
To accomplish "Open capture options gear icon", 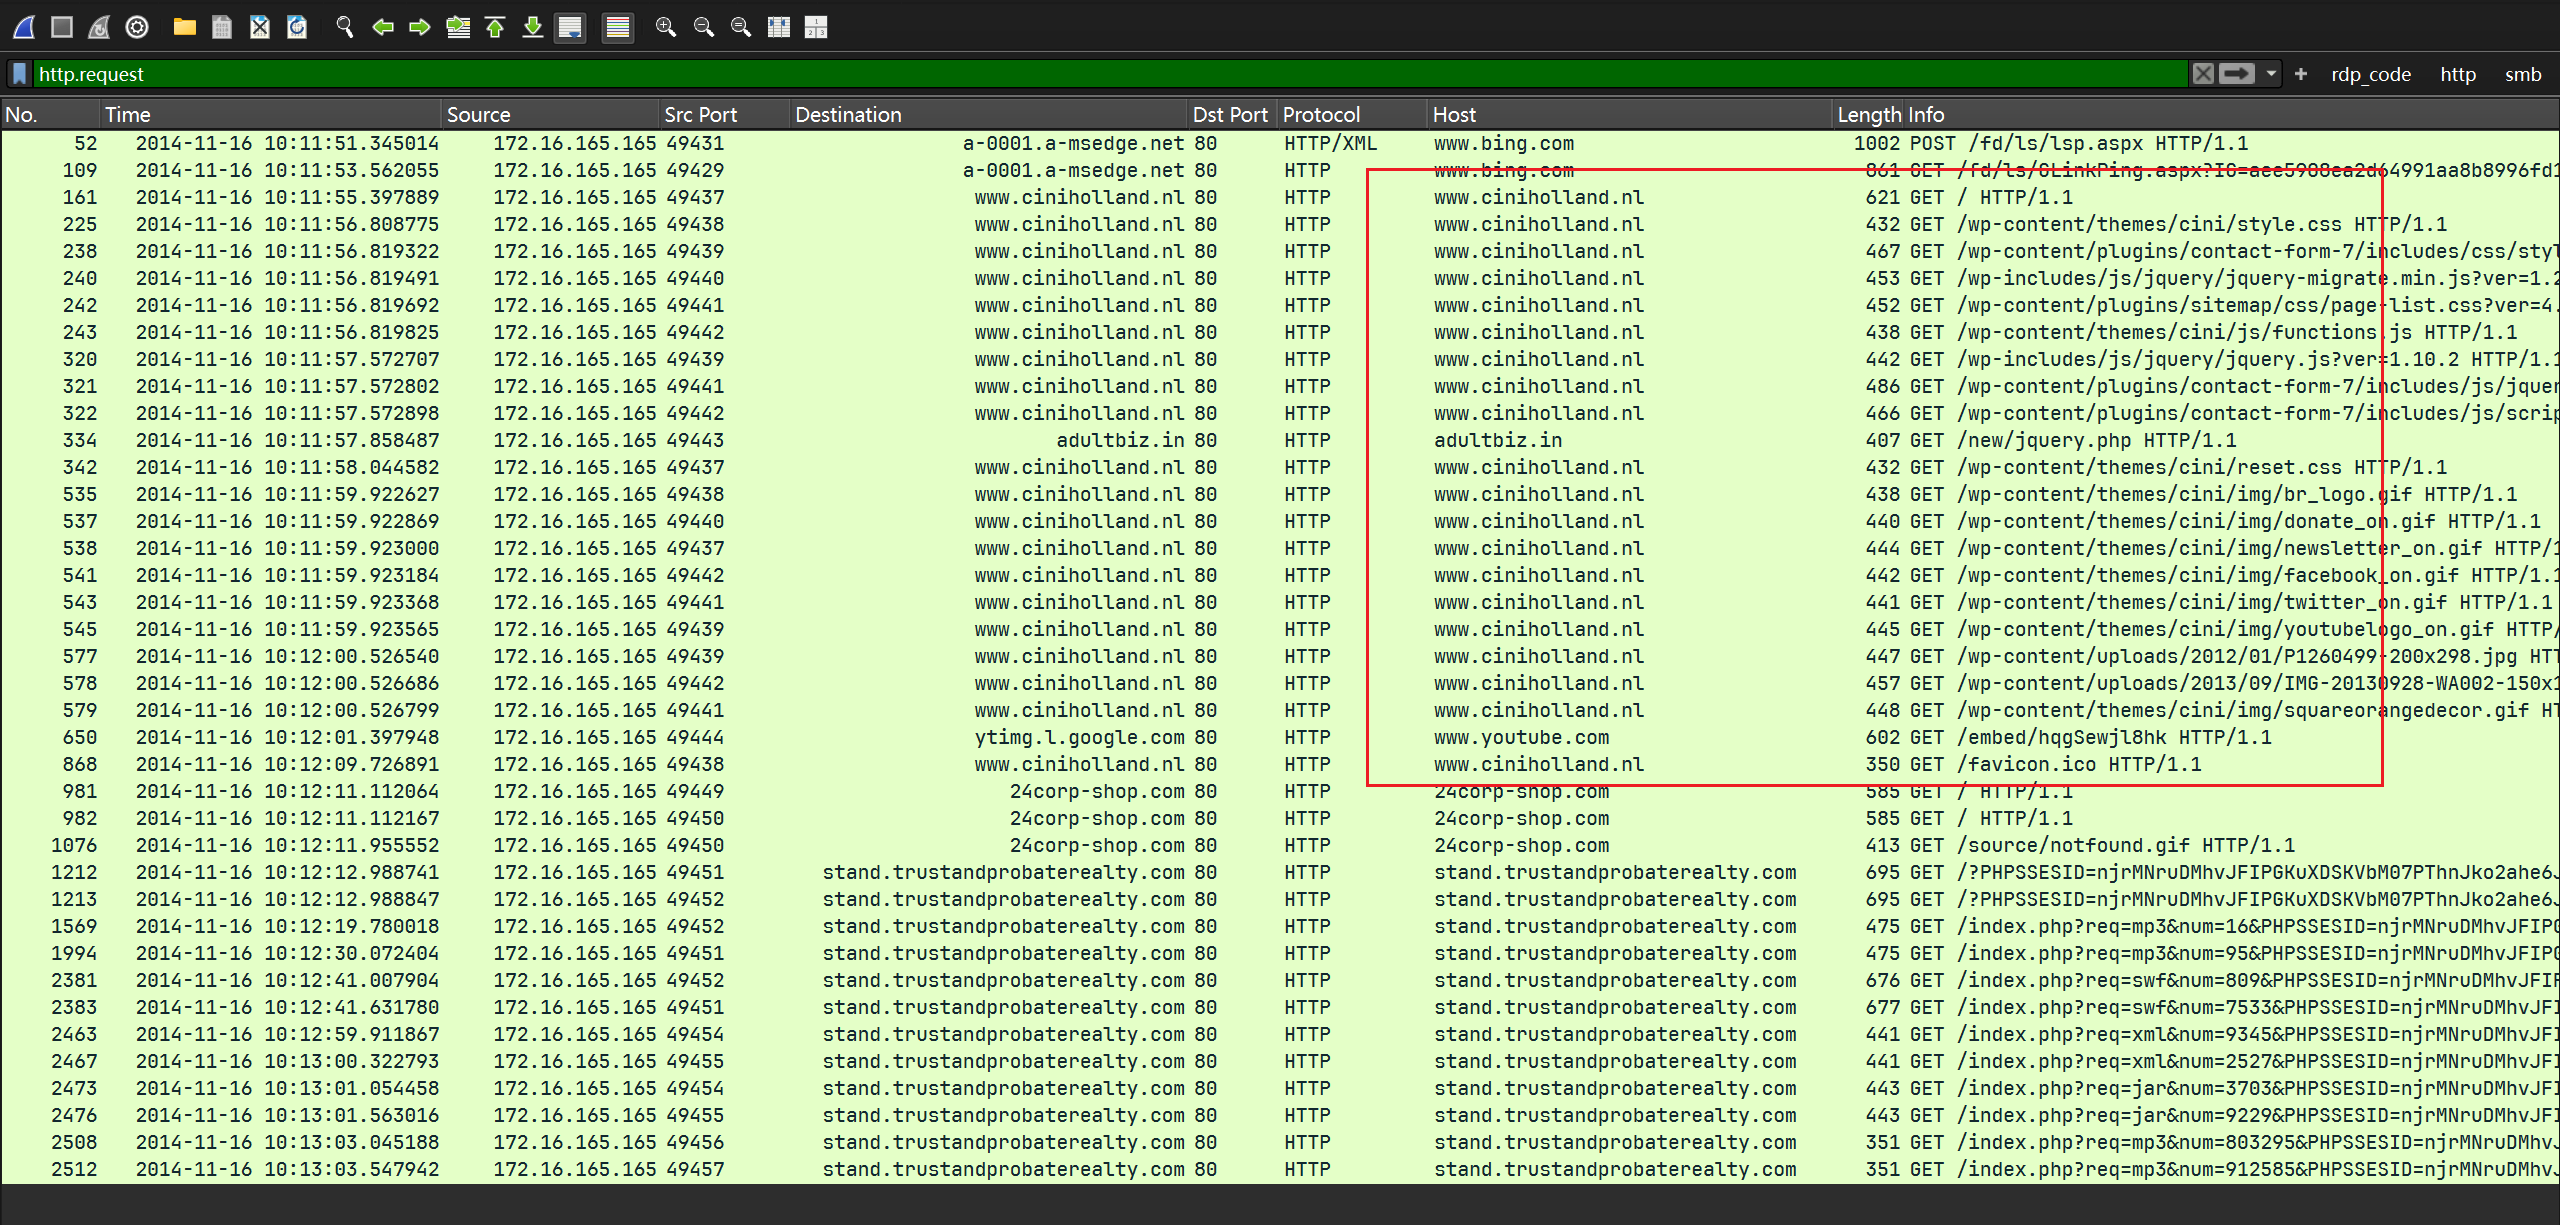I will [137, 27].
